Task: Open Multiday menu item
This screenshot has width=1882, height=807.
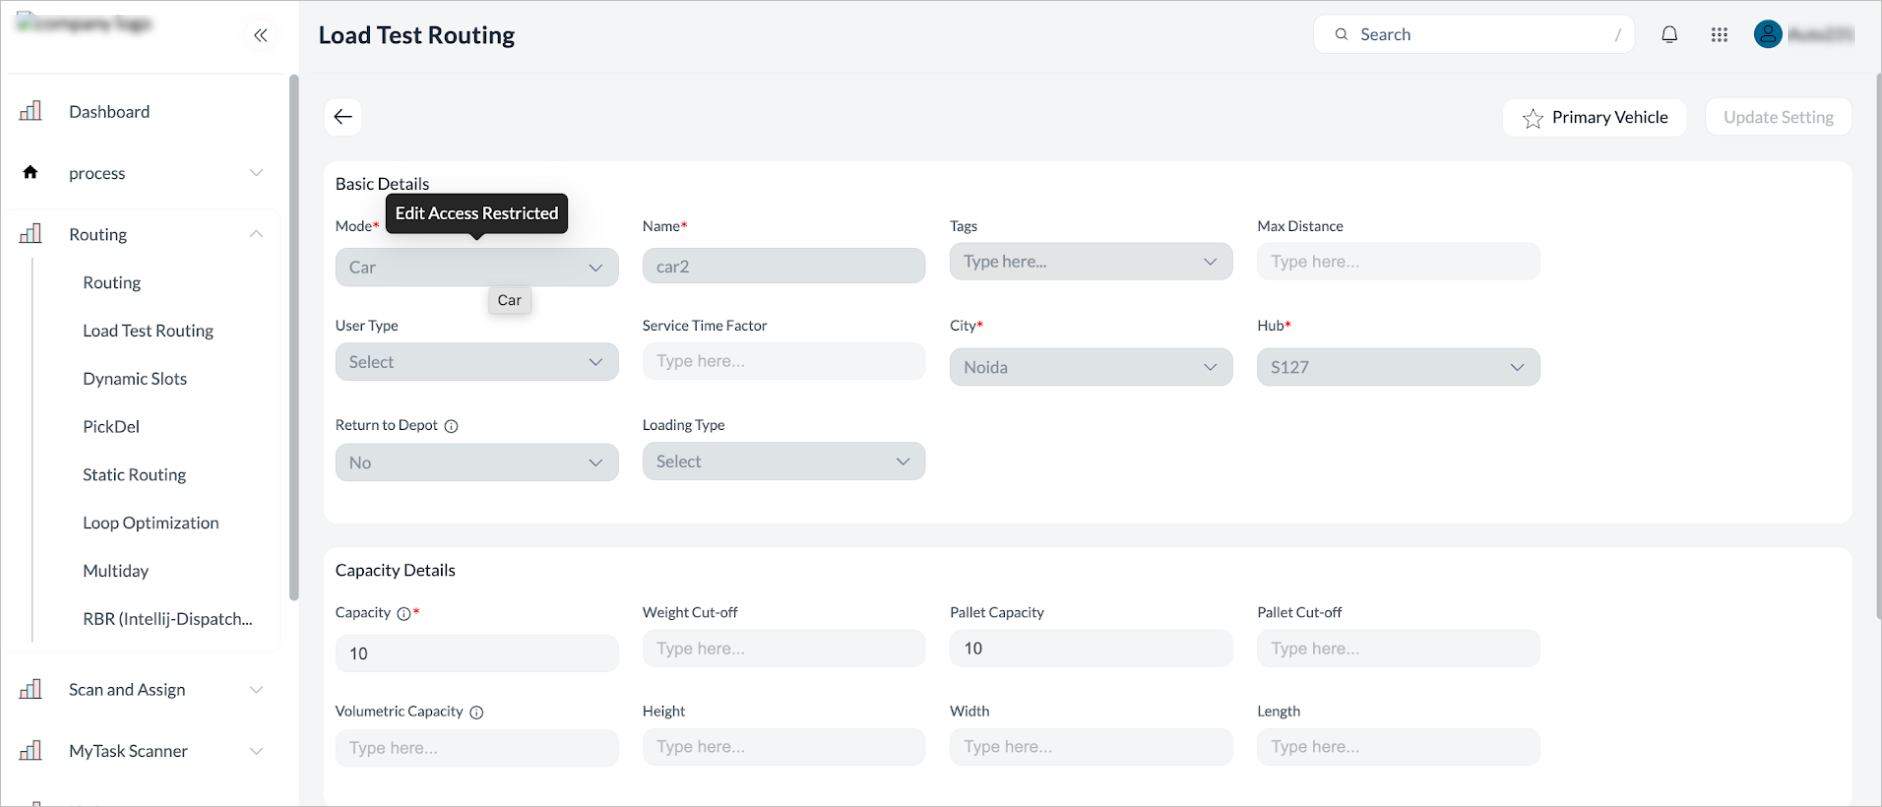Action: click(116, 571)
